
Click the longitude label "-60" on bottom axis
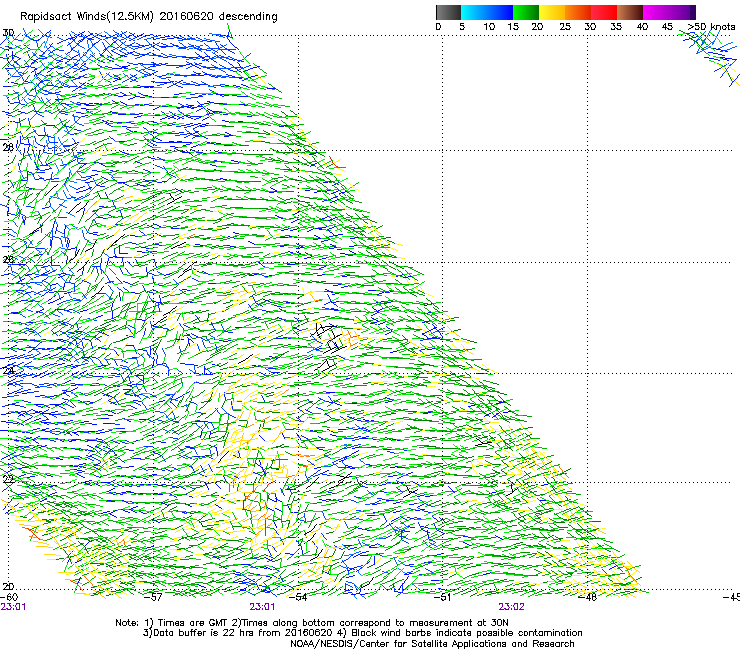tap(9, 598)
